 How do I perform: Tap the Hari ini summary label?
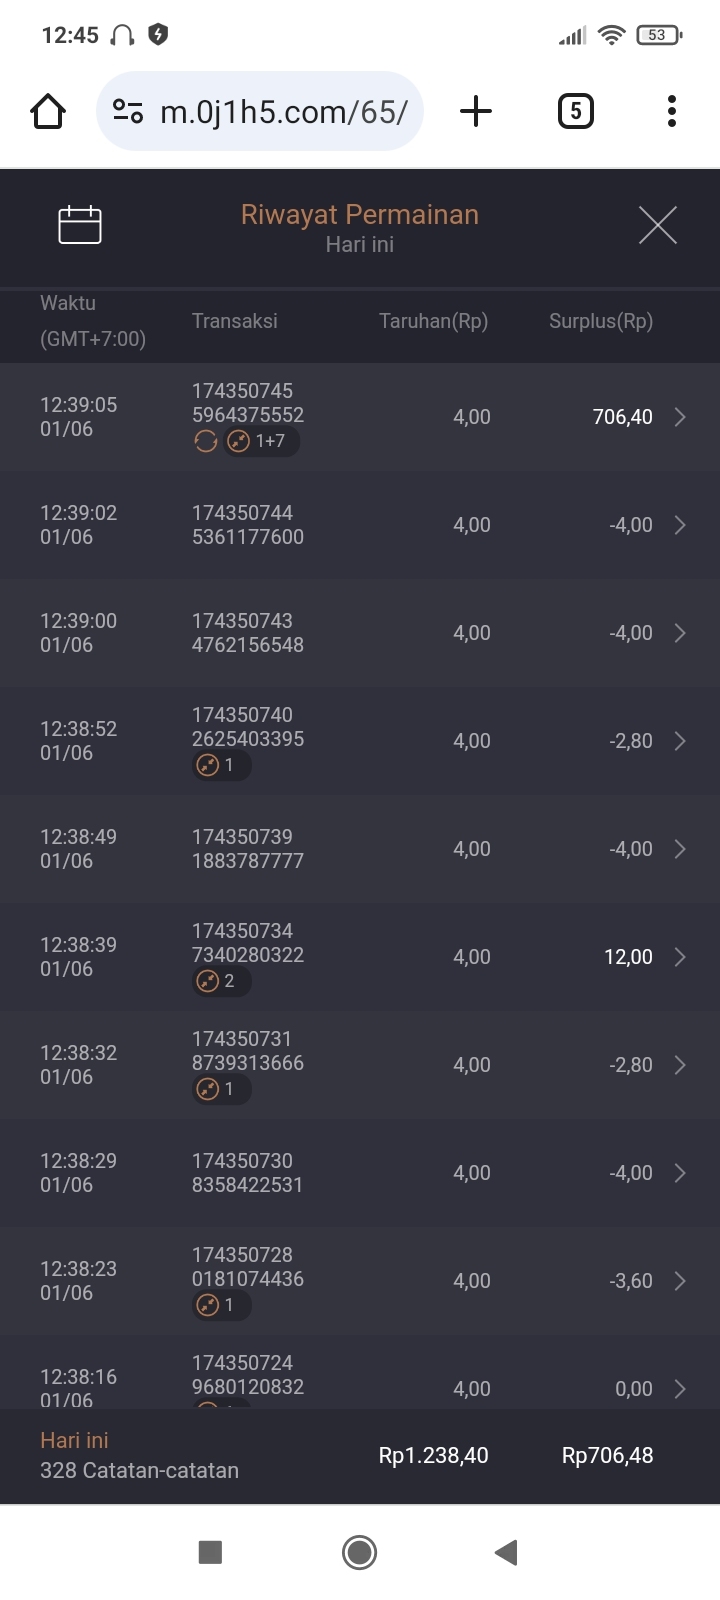tap(74, 1440)
